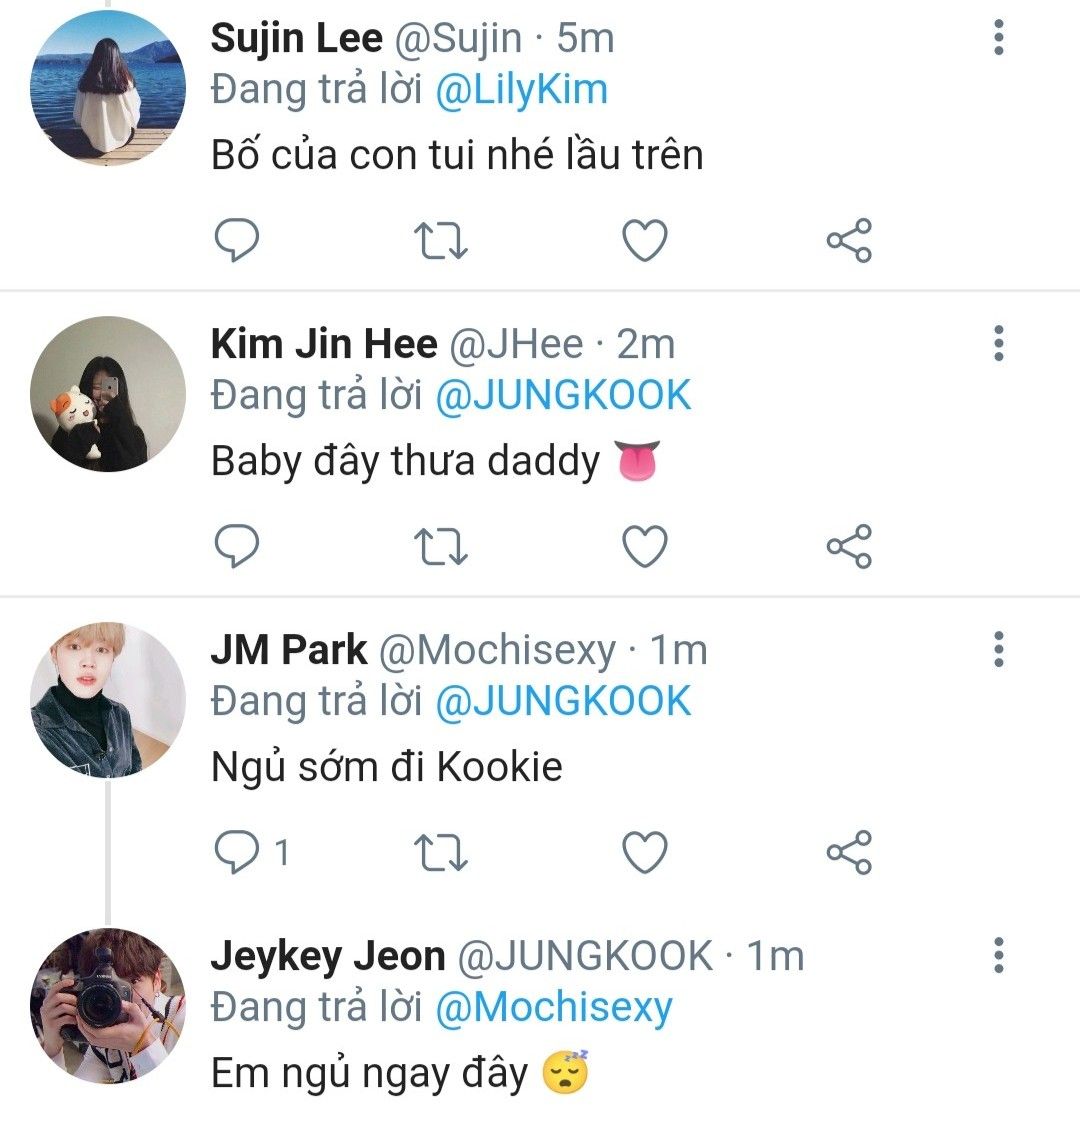1080x1121 pixels.
Task: Open Sujin Lee's profile picture
Action: tap(108, 88)
